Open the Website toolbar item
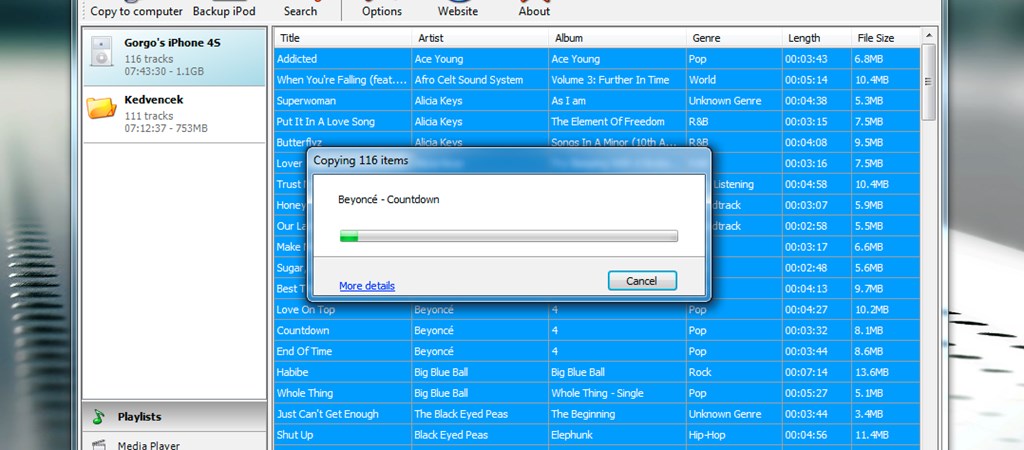 pyautogui.click(x=458, y=10)
